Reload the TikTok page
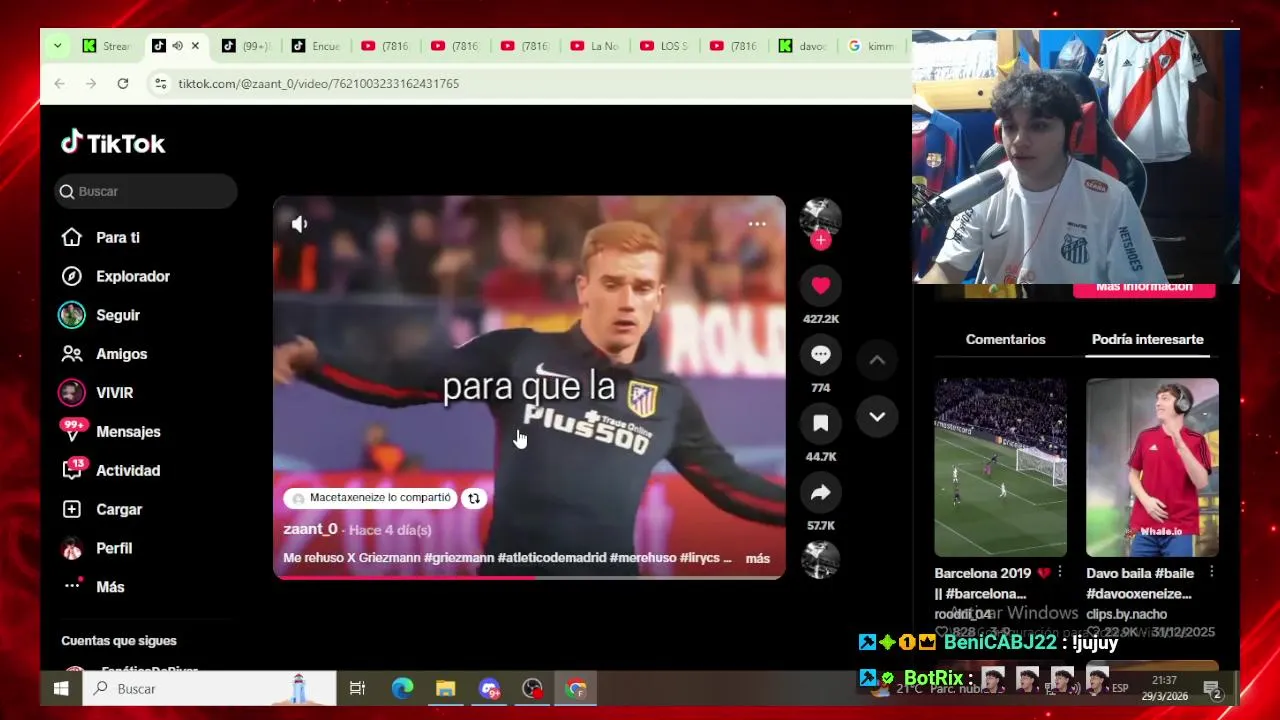 coord(123,84)
